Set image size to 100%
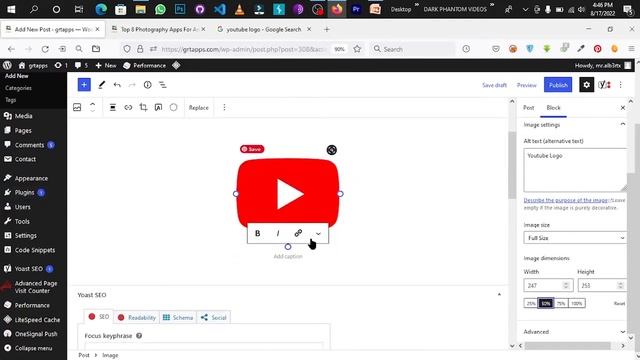 tap(577, 303)
